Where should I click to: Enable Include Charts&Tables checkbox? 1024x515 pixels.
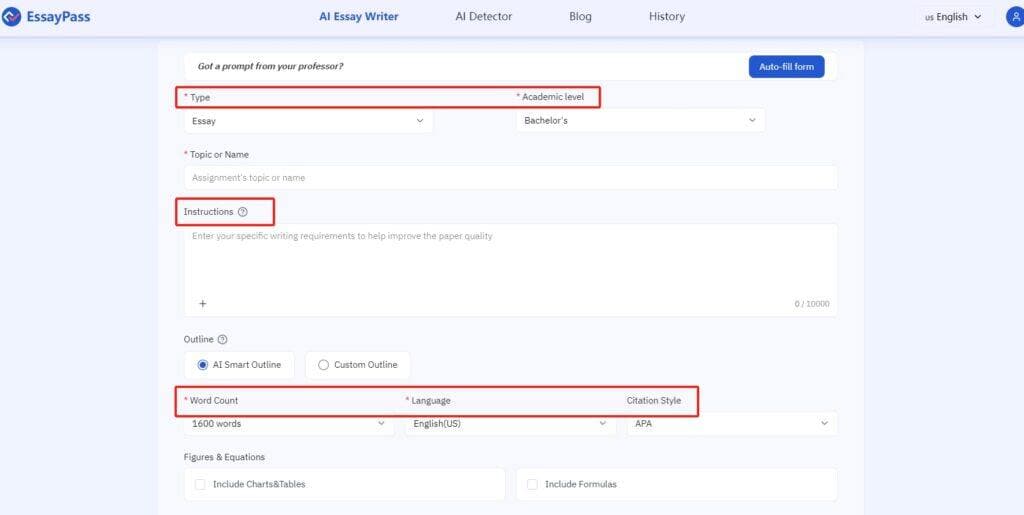200,484
